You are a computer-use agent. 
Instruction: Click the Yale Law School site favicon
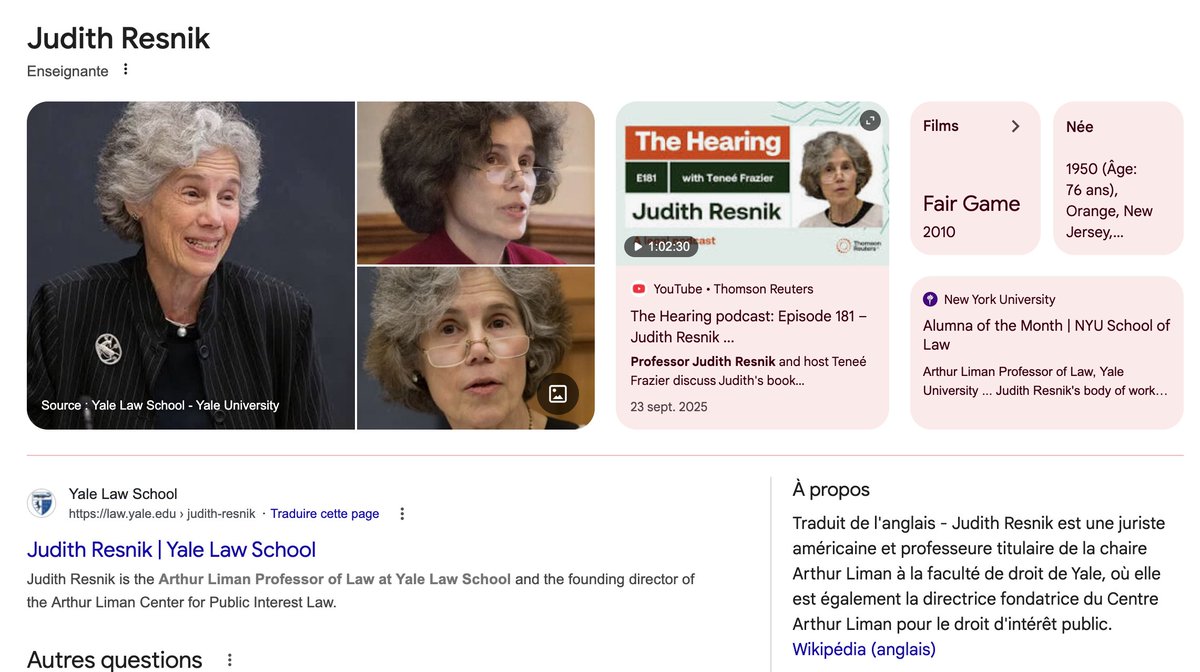click(42, 503)
